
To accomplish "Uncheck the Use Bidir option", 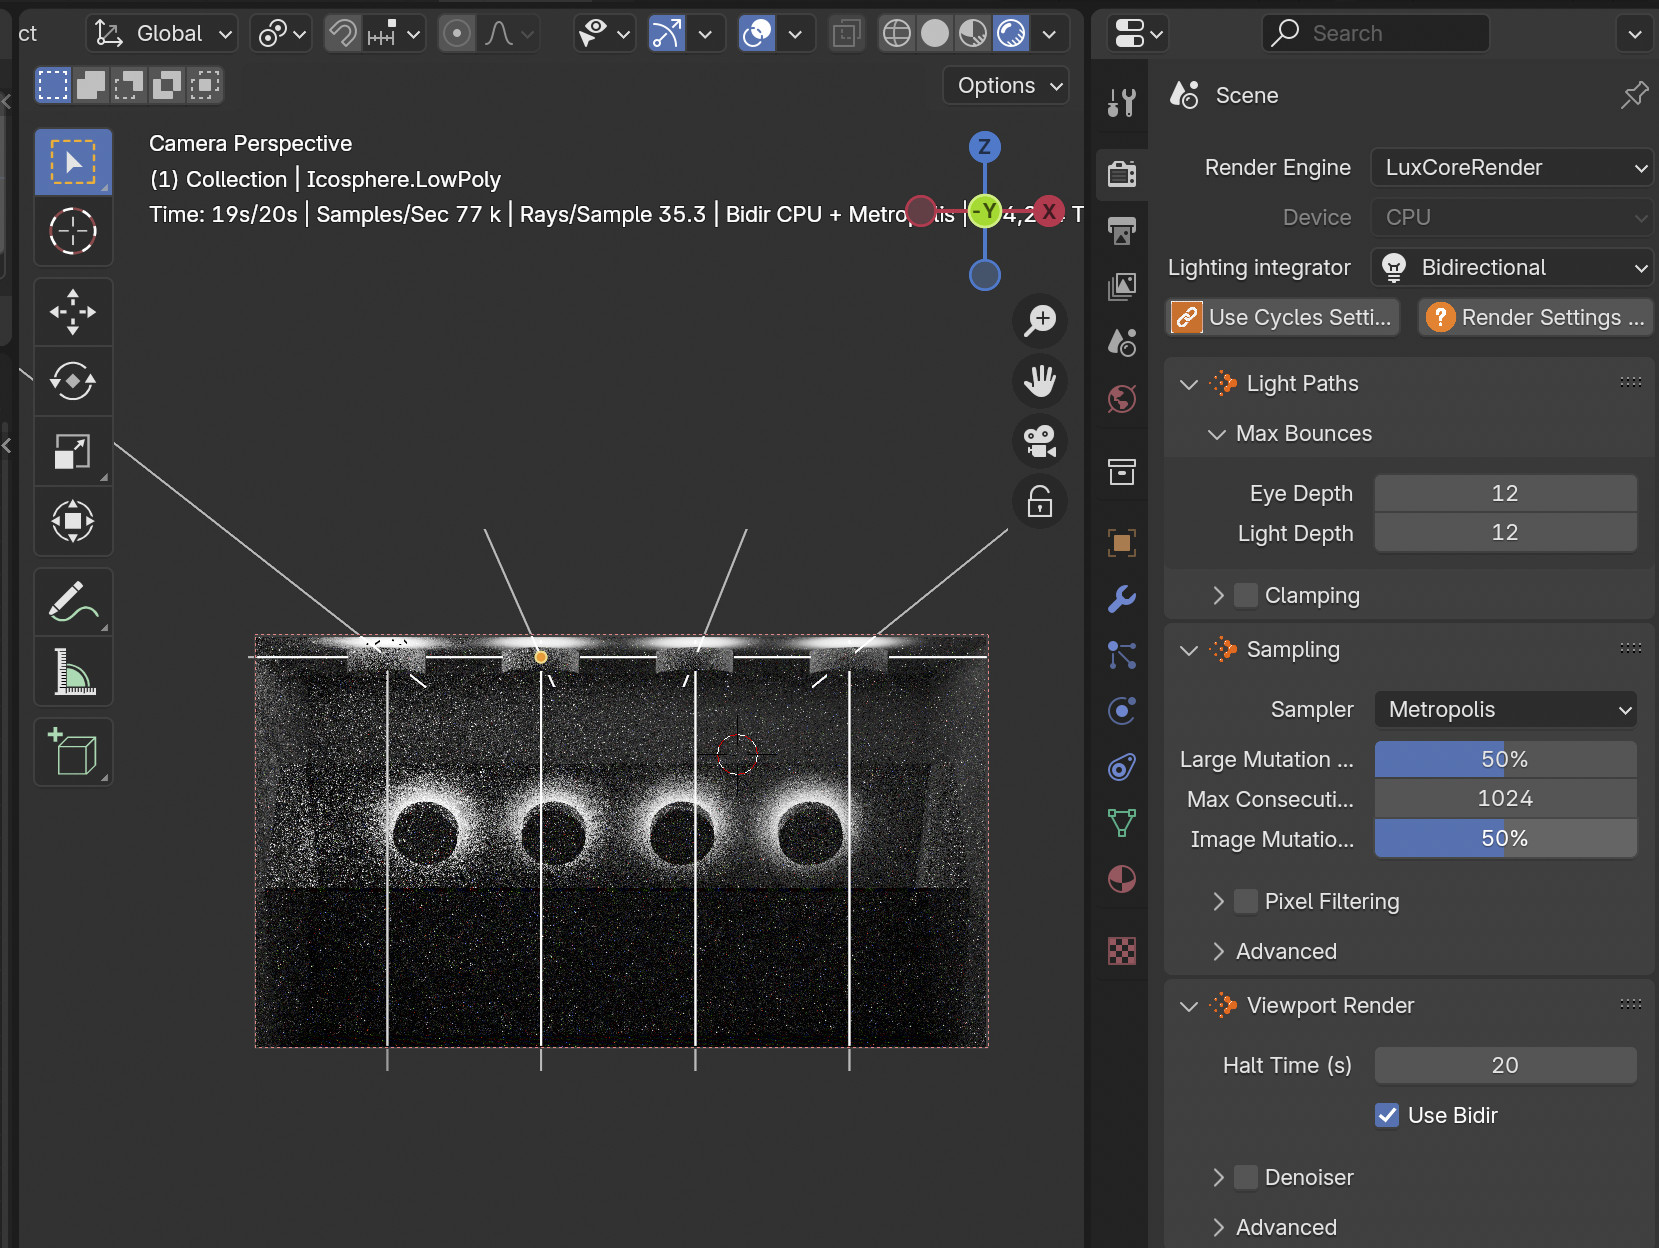I will point(1387,1115).
